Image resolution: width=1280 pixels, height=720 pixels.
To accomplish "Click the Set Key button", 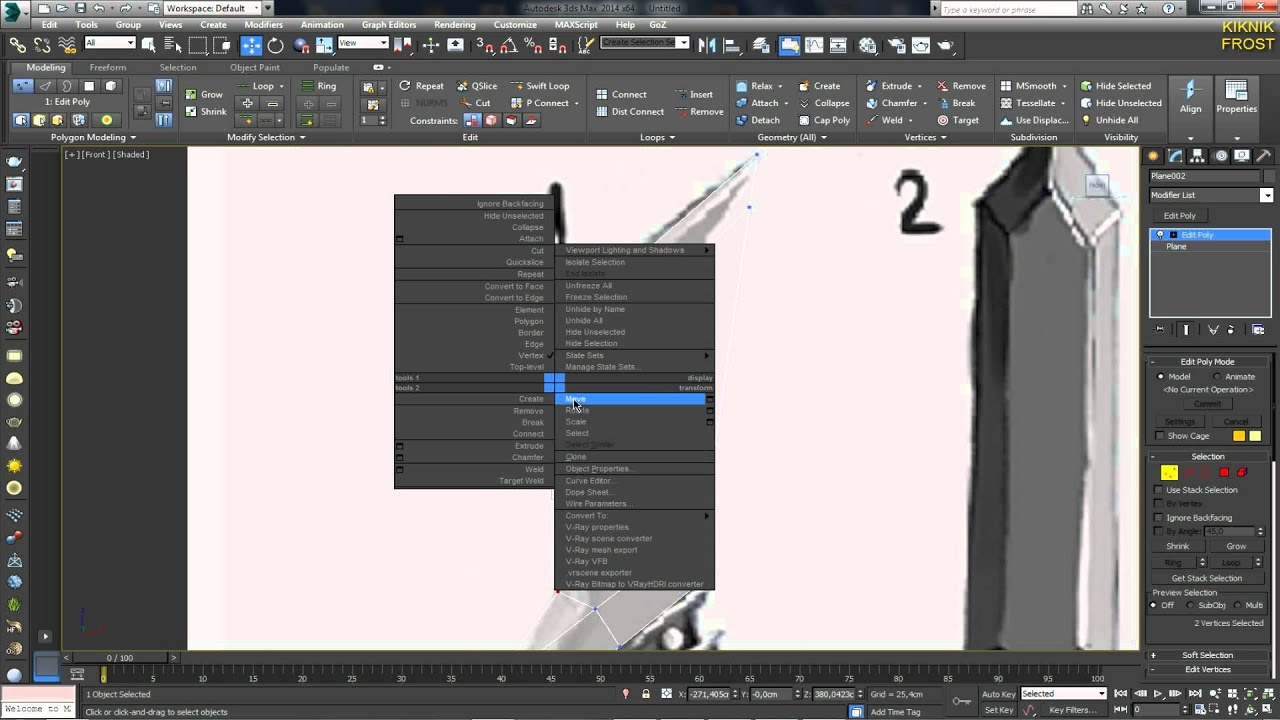I will click(998, 710).
